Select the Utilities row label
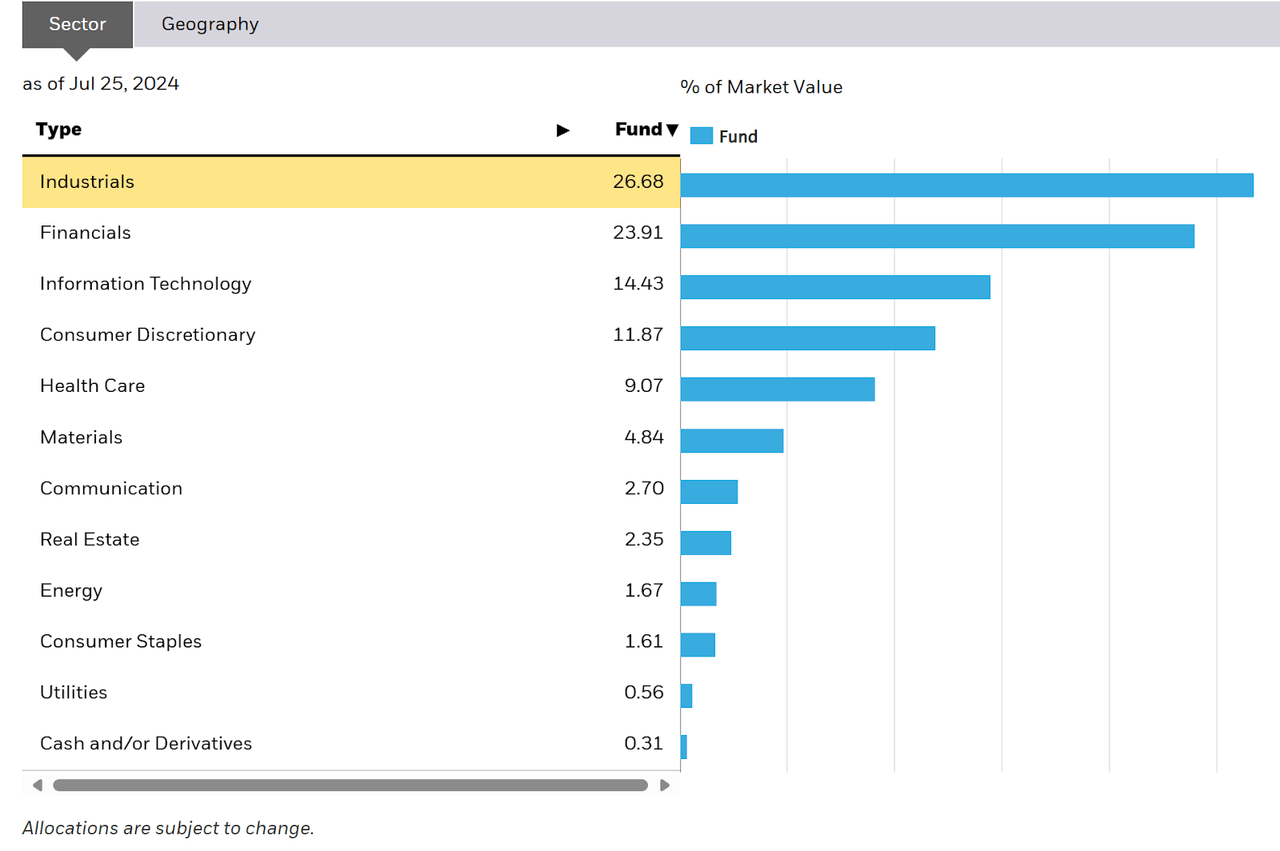This screenshot has height=851, width=1280. (74, 692)
